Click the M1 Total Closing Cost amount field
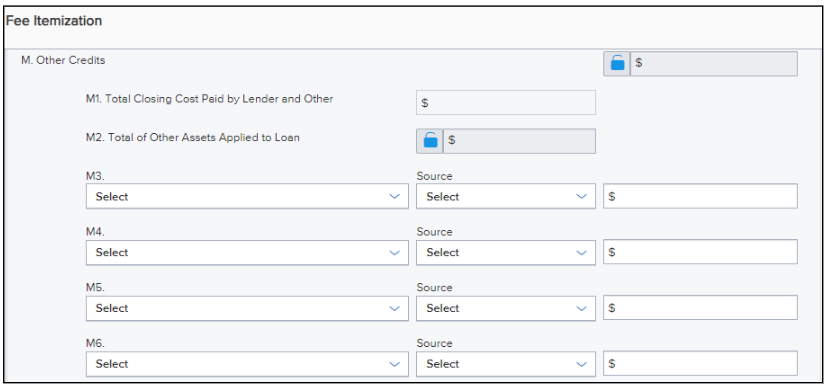The image size is (826, 385). (x=506, y=103)
